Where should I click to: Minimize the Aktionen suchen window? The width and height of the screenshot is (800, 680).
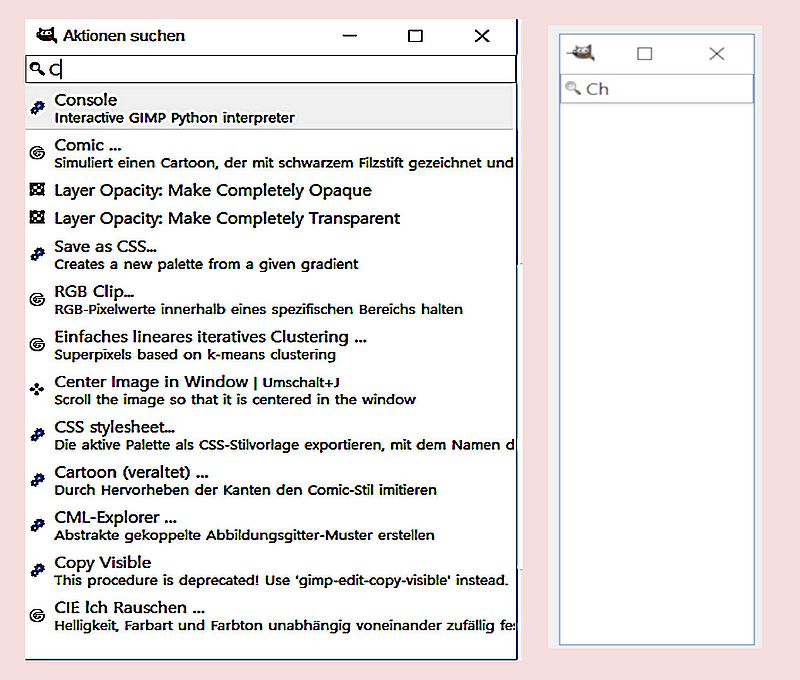click(349, 36)
